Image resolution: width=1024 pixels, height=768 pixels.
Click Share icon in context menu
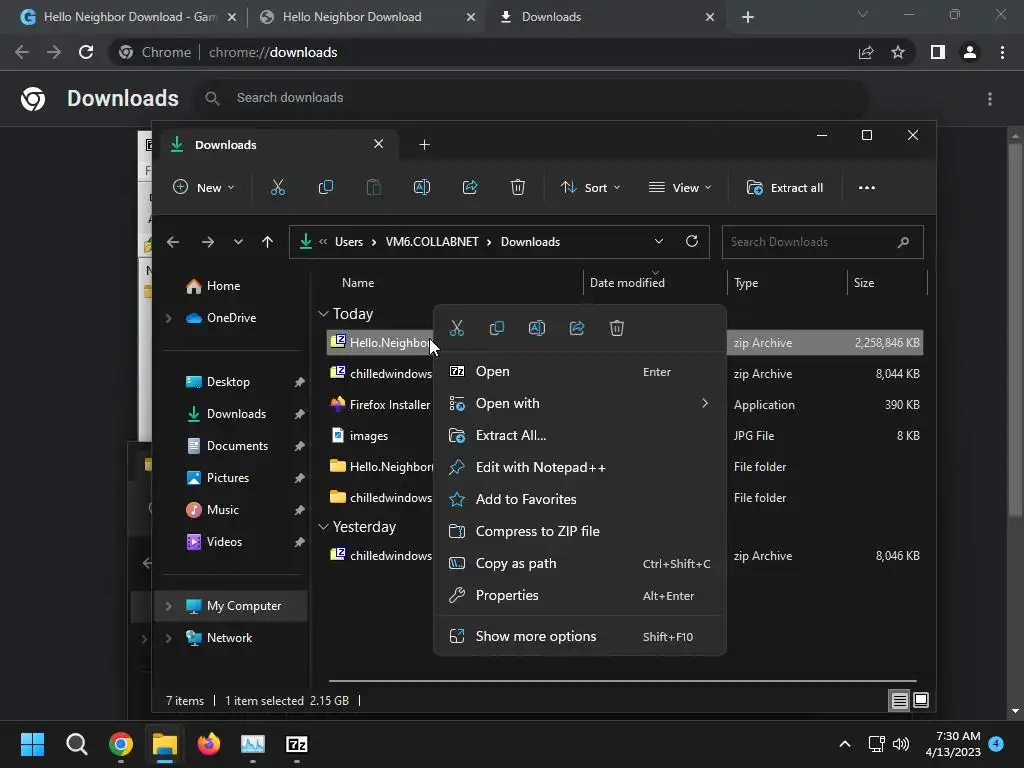577,328
